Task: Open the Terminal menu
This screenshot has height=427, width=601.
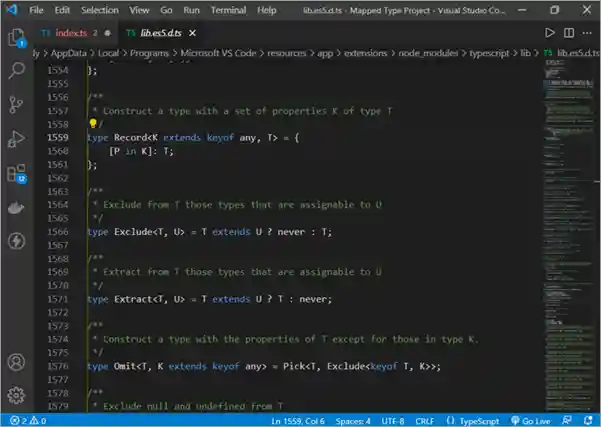Action: [228, 10]
